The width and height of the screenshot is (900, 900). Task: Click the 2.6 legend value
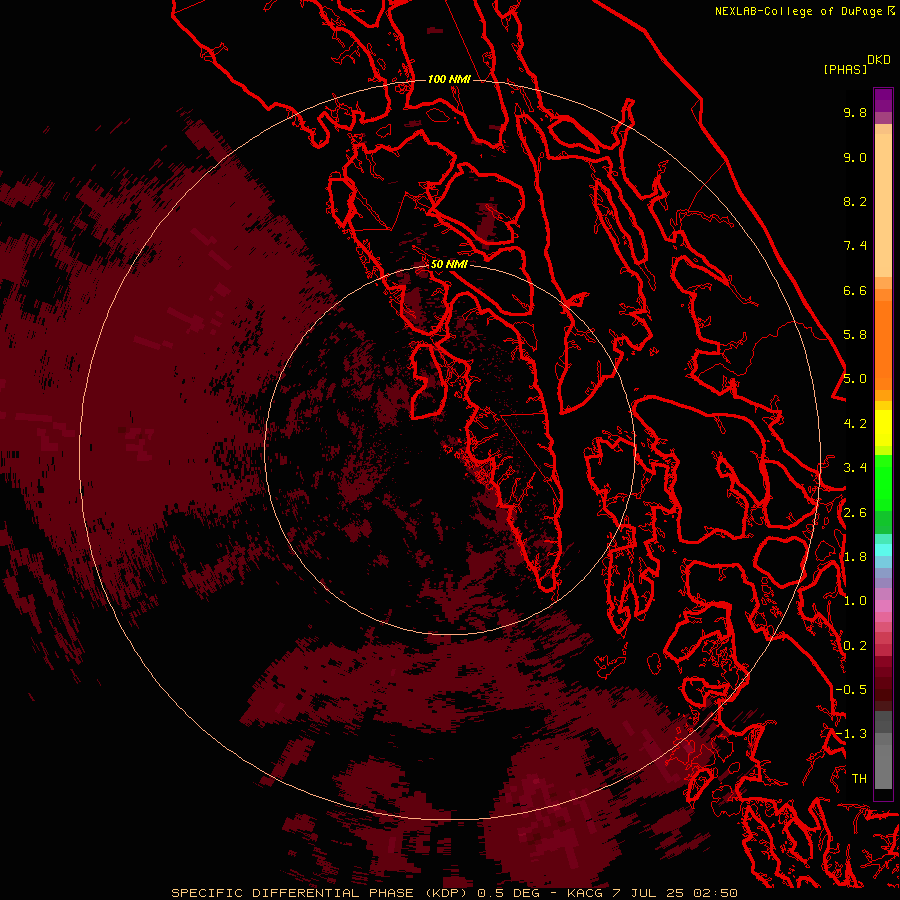click(855, 513)
